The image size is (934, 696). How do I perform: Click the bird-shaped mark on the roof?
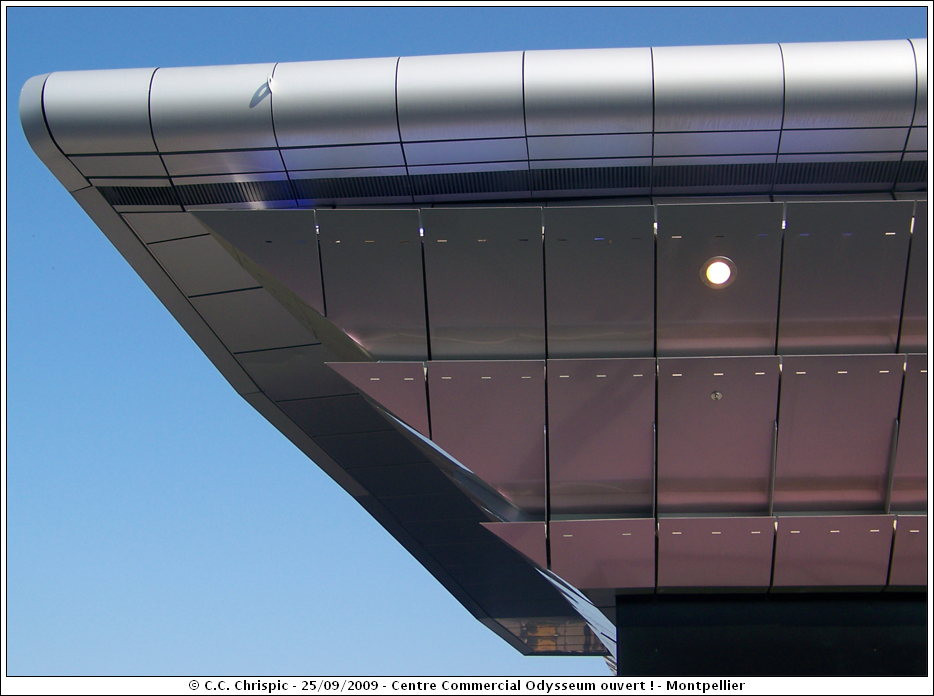coord(263,91)
